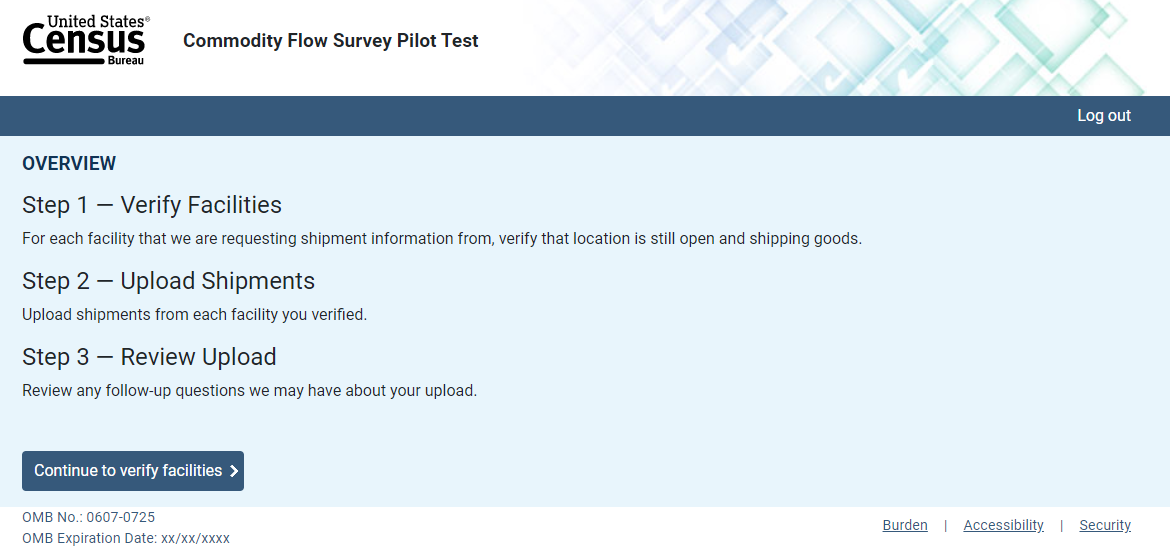1170x560 pixels.
Task: Click the Commodity Flow Survey Pilot Test title
Action: 330,41
